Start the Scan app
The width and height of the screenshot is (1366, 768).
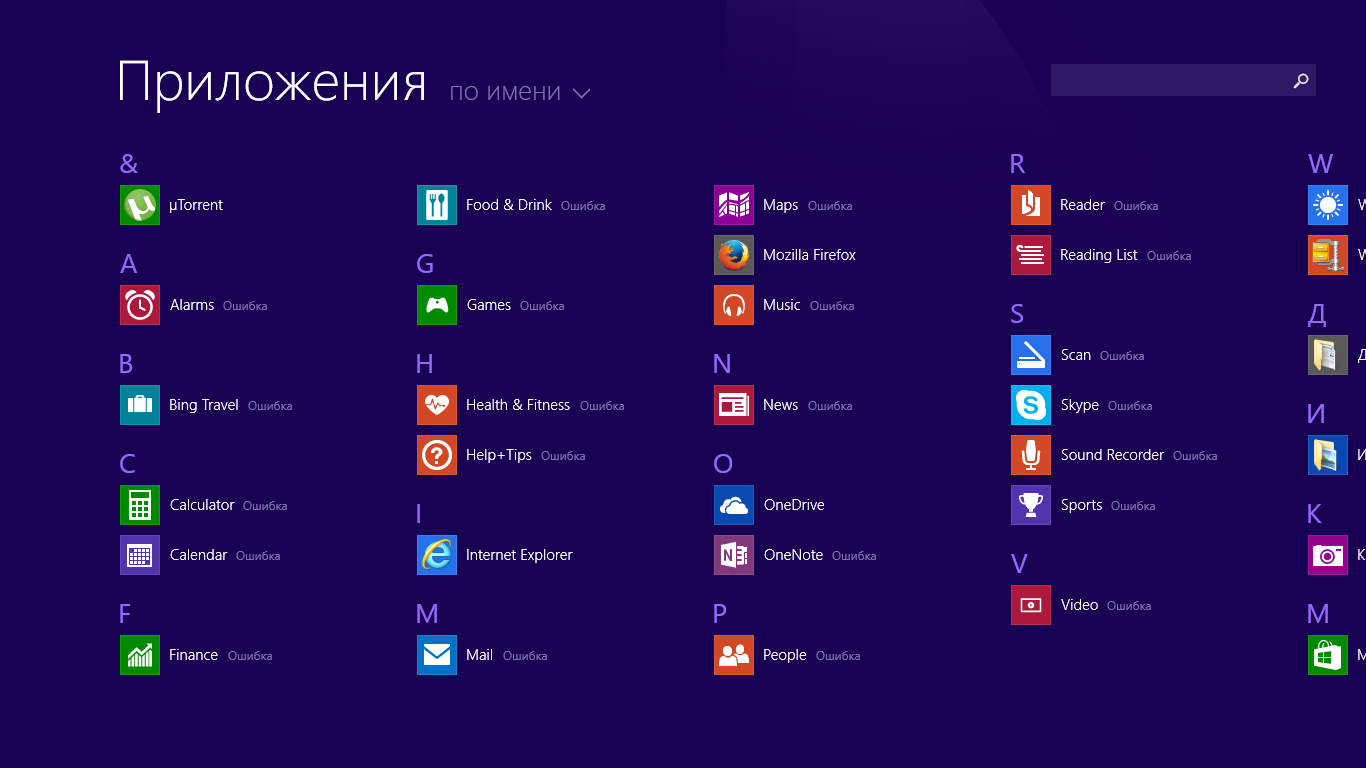(x=1031, y=355)
